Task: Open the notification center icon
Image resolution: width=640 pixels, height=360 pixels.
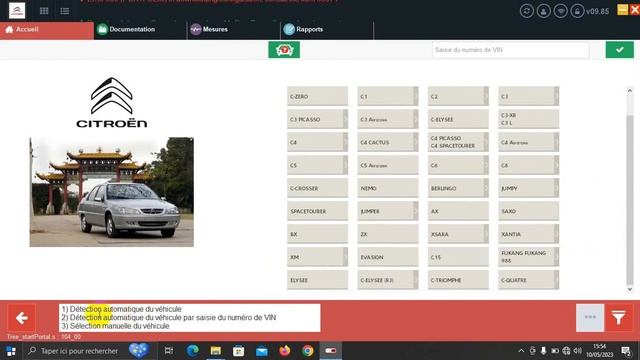Action: (626, 351)
